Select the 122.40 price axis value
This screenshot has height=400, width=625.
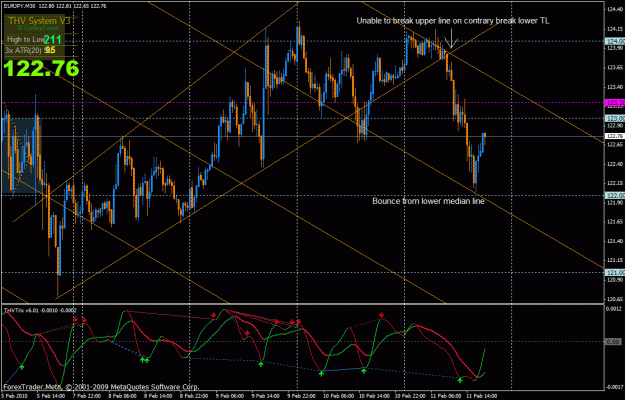pos(615,164)
